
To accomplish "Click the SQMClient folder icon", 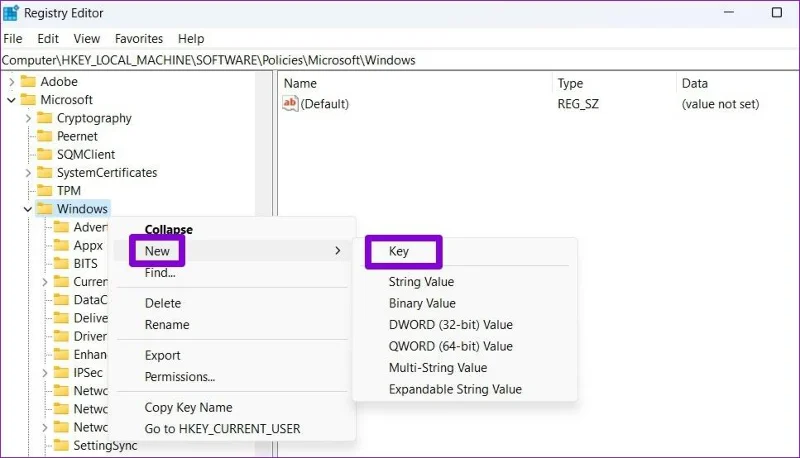I will coord(44,154).
